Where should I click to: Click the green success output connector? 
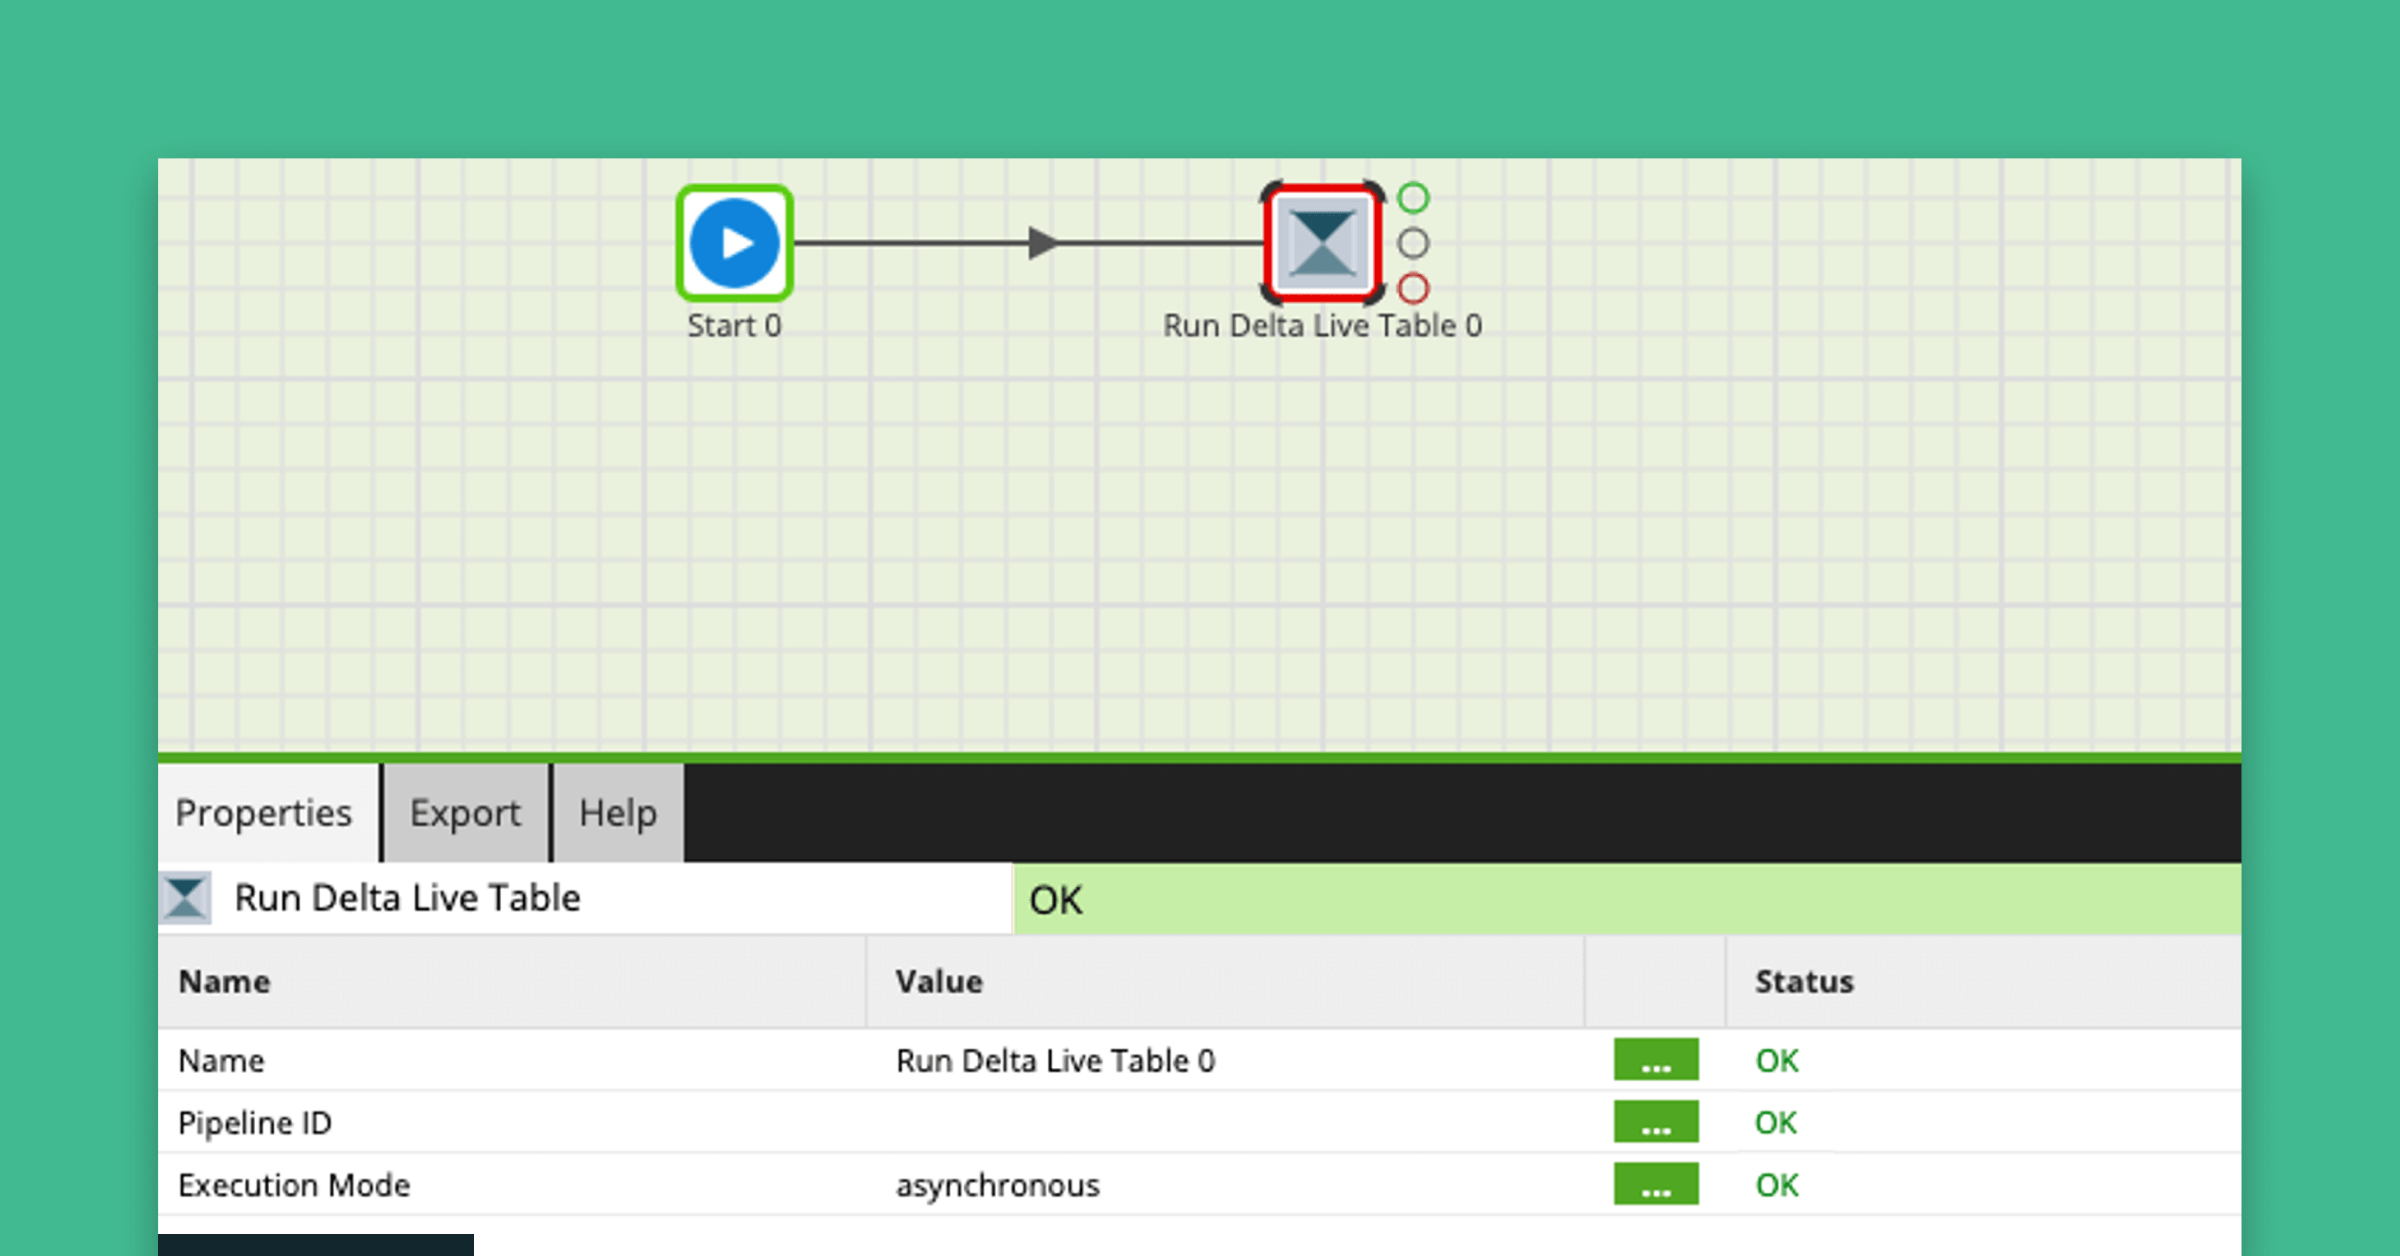[1413, 198]
